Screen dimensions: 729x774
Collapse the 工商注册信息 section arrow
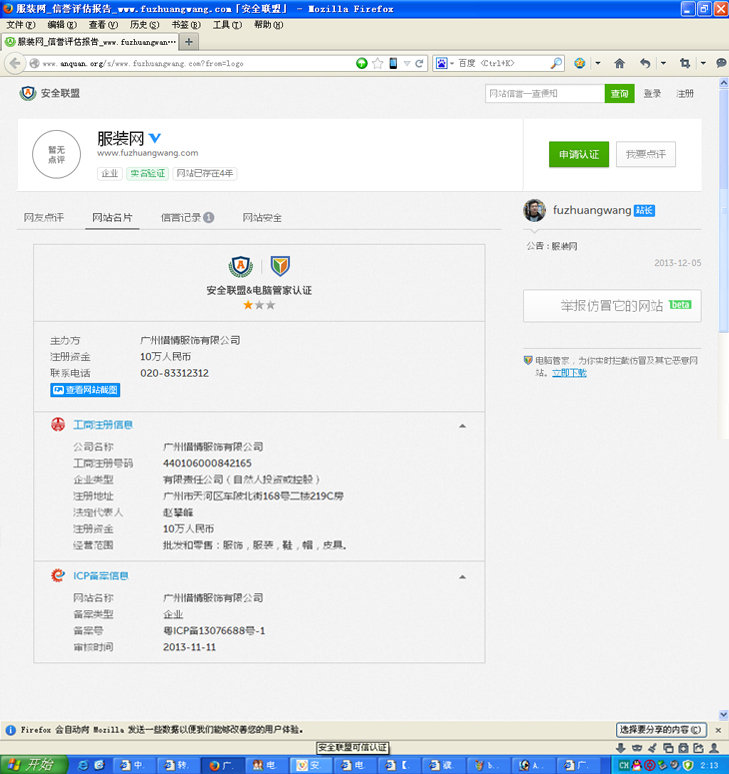point(462,426)
